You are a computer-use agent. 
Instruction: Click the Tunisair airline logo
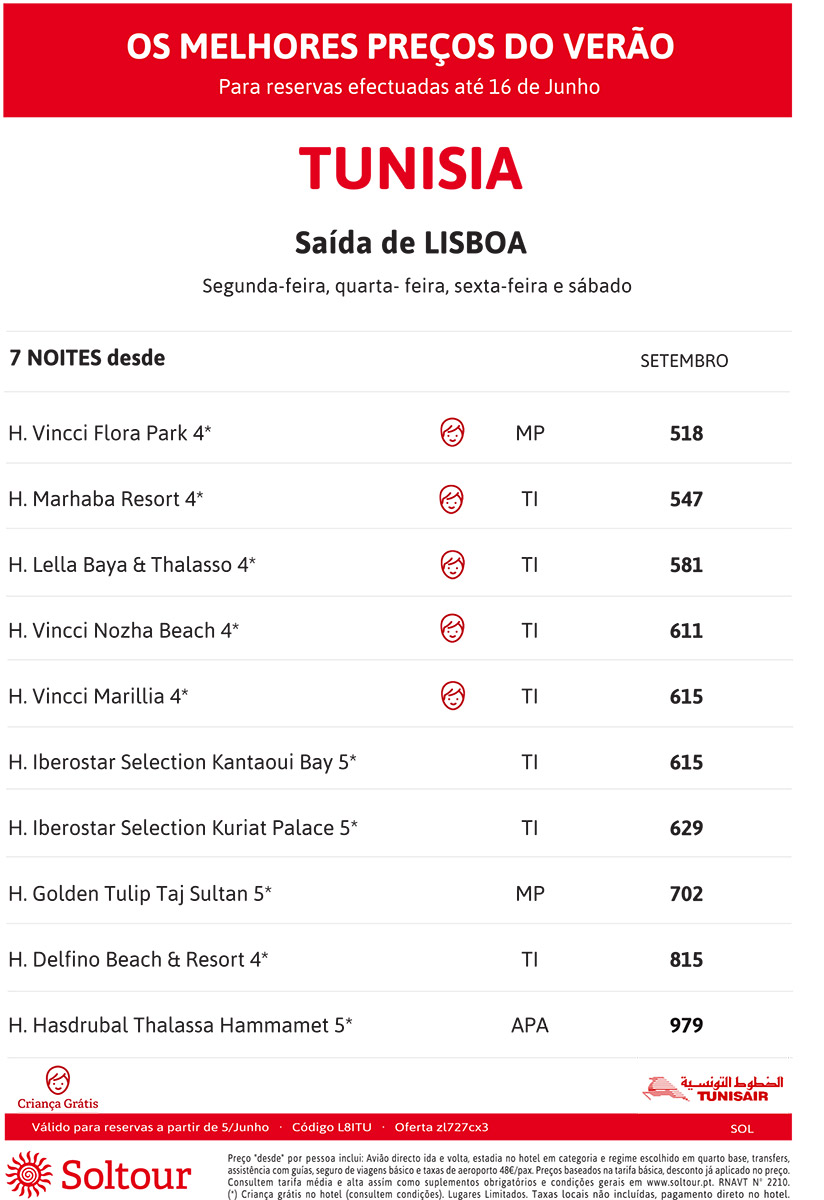(x=713, y=1088)
